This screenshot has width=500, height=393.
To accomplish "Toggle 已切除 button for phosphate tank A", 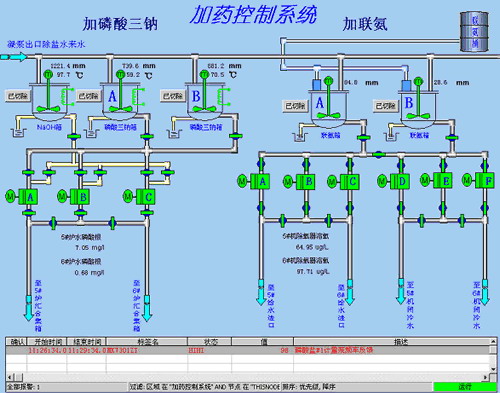I will pos(88,96).
